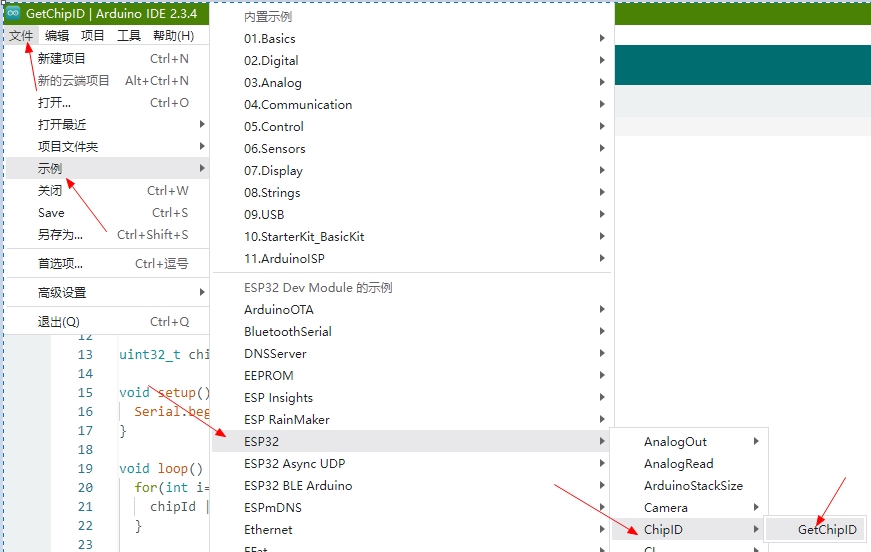Expand 01.Basics examples

[412, 38]
